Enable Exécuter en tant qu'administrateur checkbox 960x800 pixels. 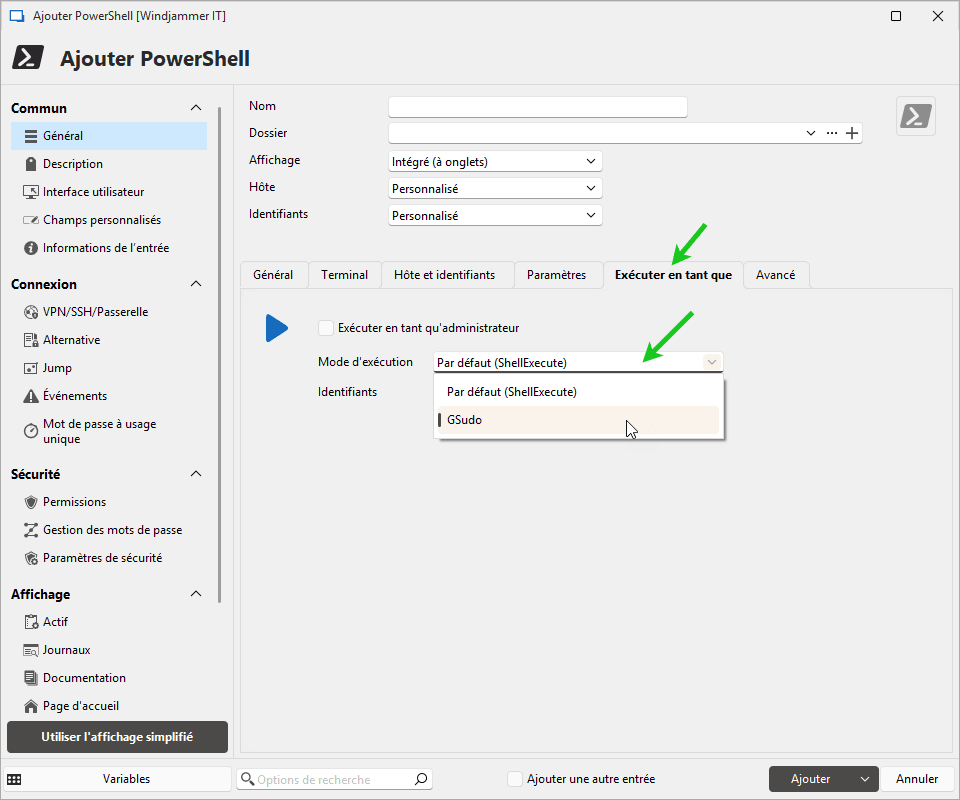(326, 328)
